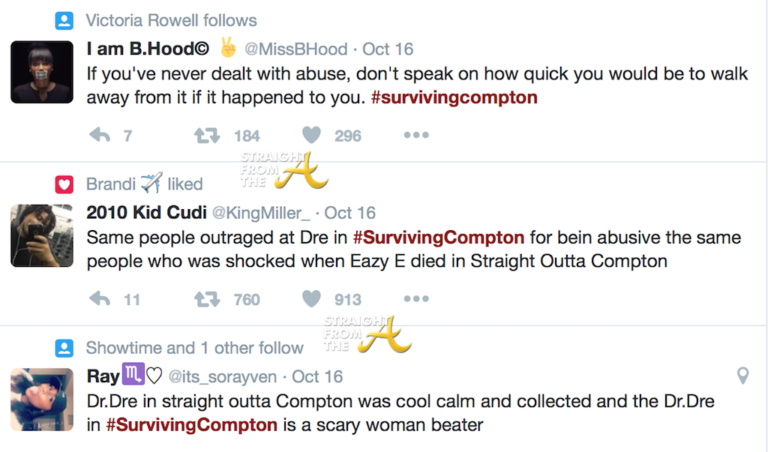Open more options on Kid Cudi tweet

click(x=416, y=298)
